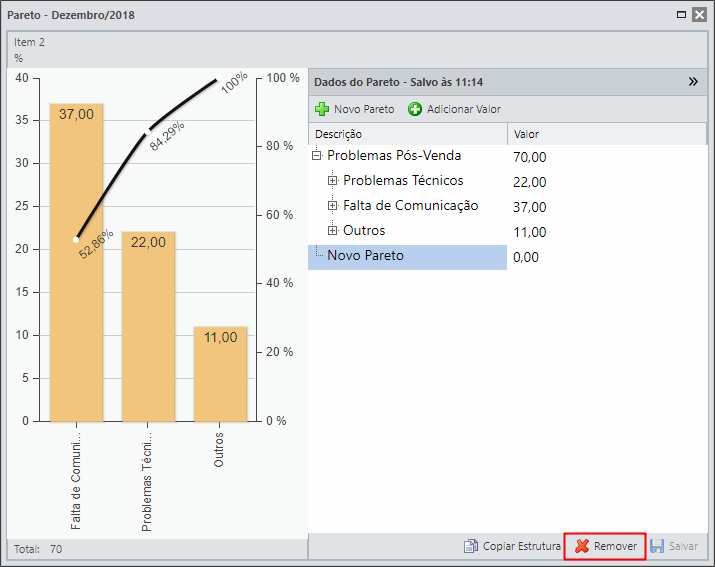Click the Outros chart bar
The image size is (715, 567).
[220, 374]
